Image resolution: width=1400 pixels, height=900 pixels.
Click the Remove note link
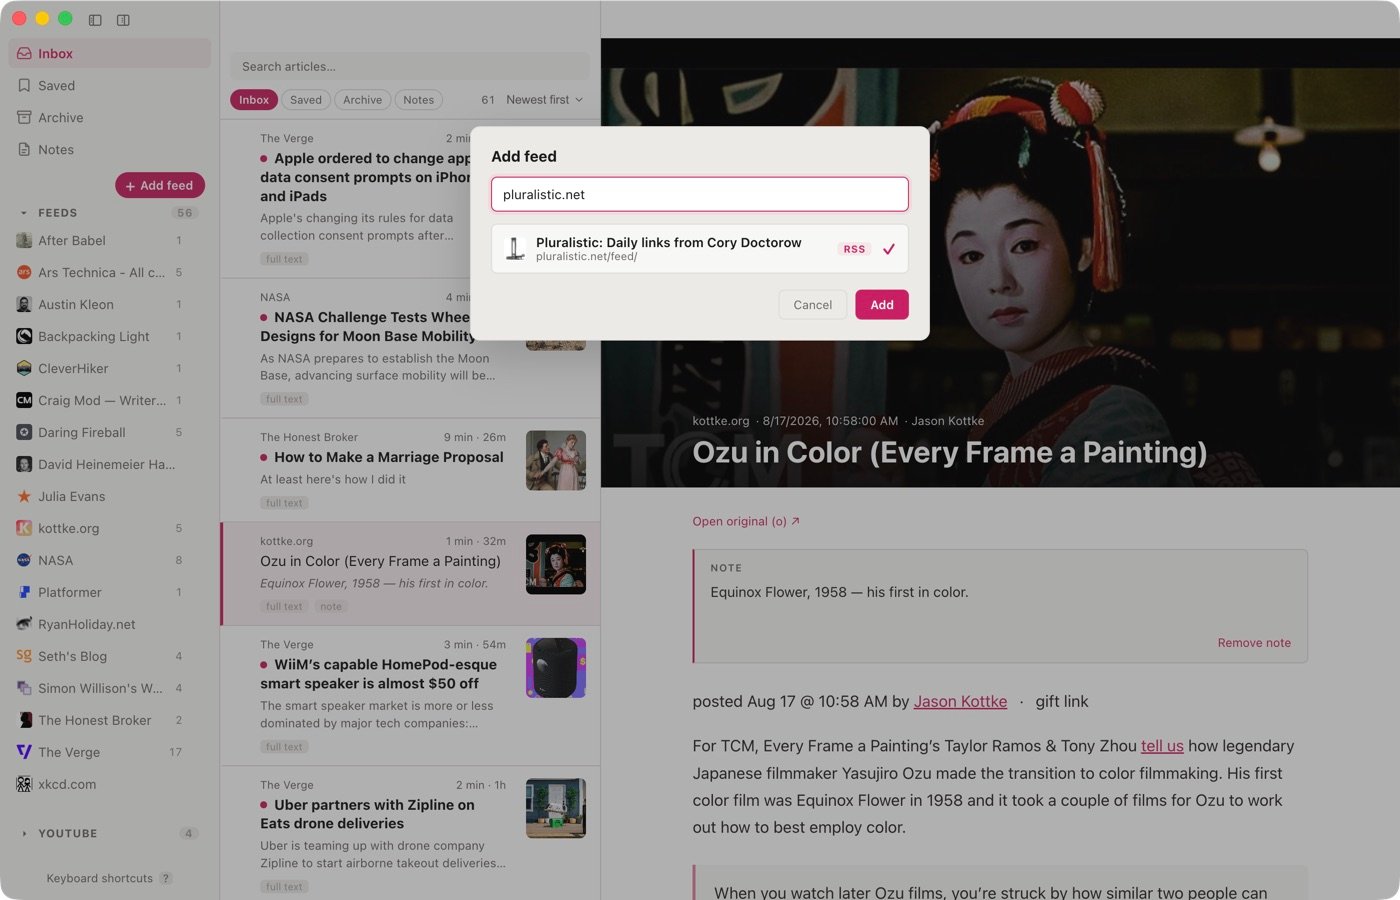[1254, 643]
